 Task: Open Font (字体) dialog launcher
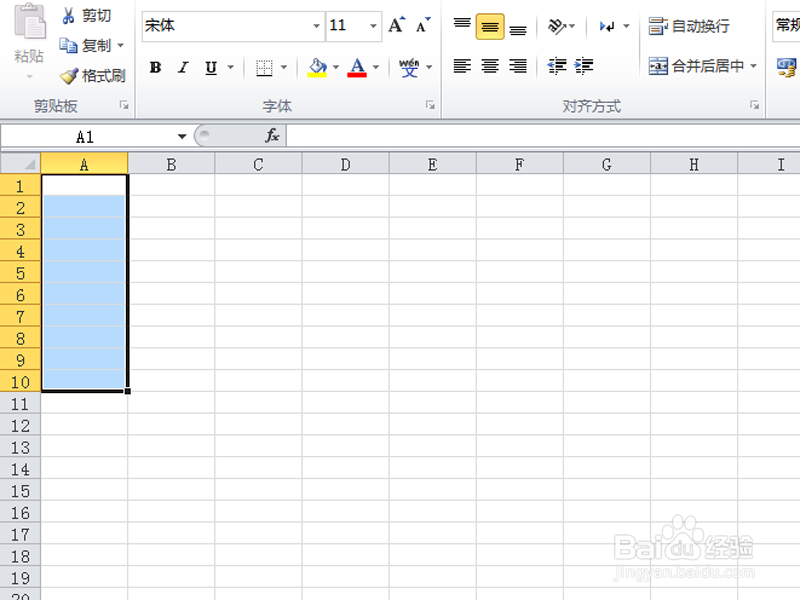click(x=430, y=105)
